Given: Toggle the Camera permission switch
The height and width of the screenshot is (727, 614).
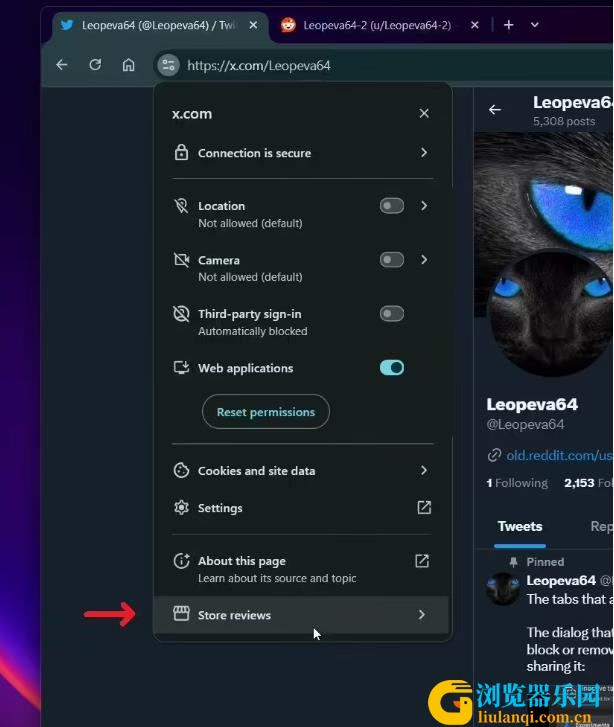Looking at the screenshot, I should [x=392, y=260].
